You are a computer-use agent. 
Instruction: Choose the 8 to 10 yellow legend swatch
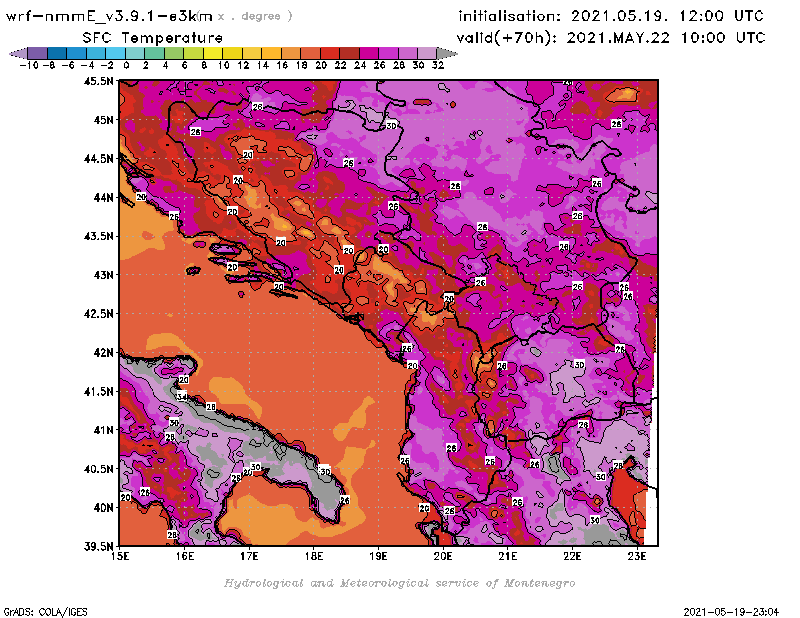213,53
